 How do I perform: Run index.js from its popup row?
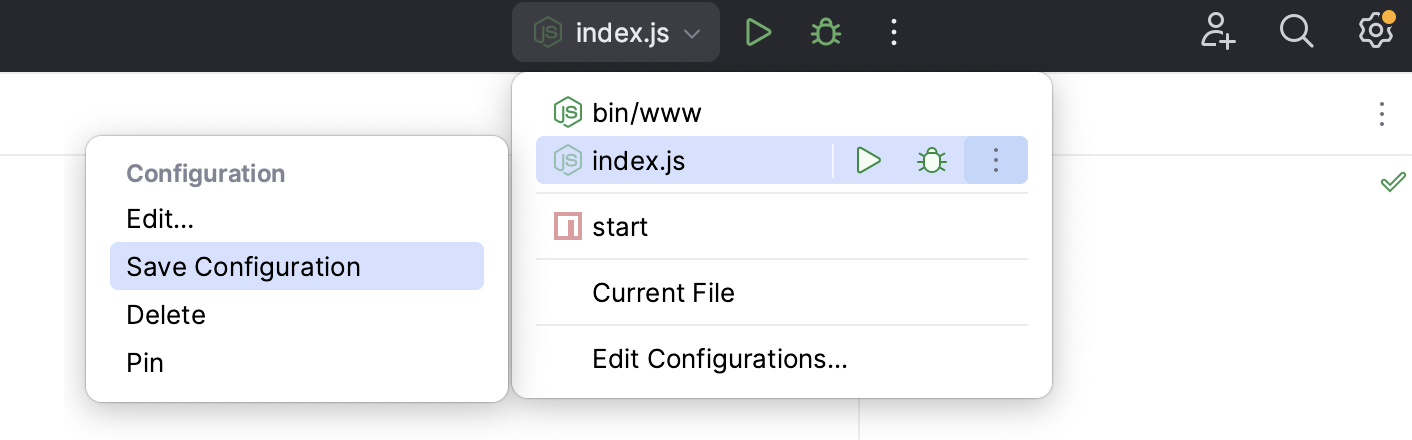[868, 160]
